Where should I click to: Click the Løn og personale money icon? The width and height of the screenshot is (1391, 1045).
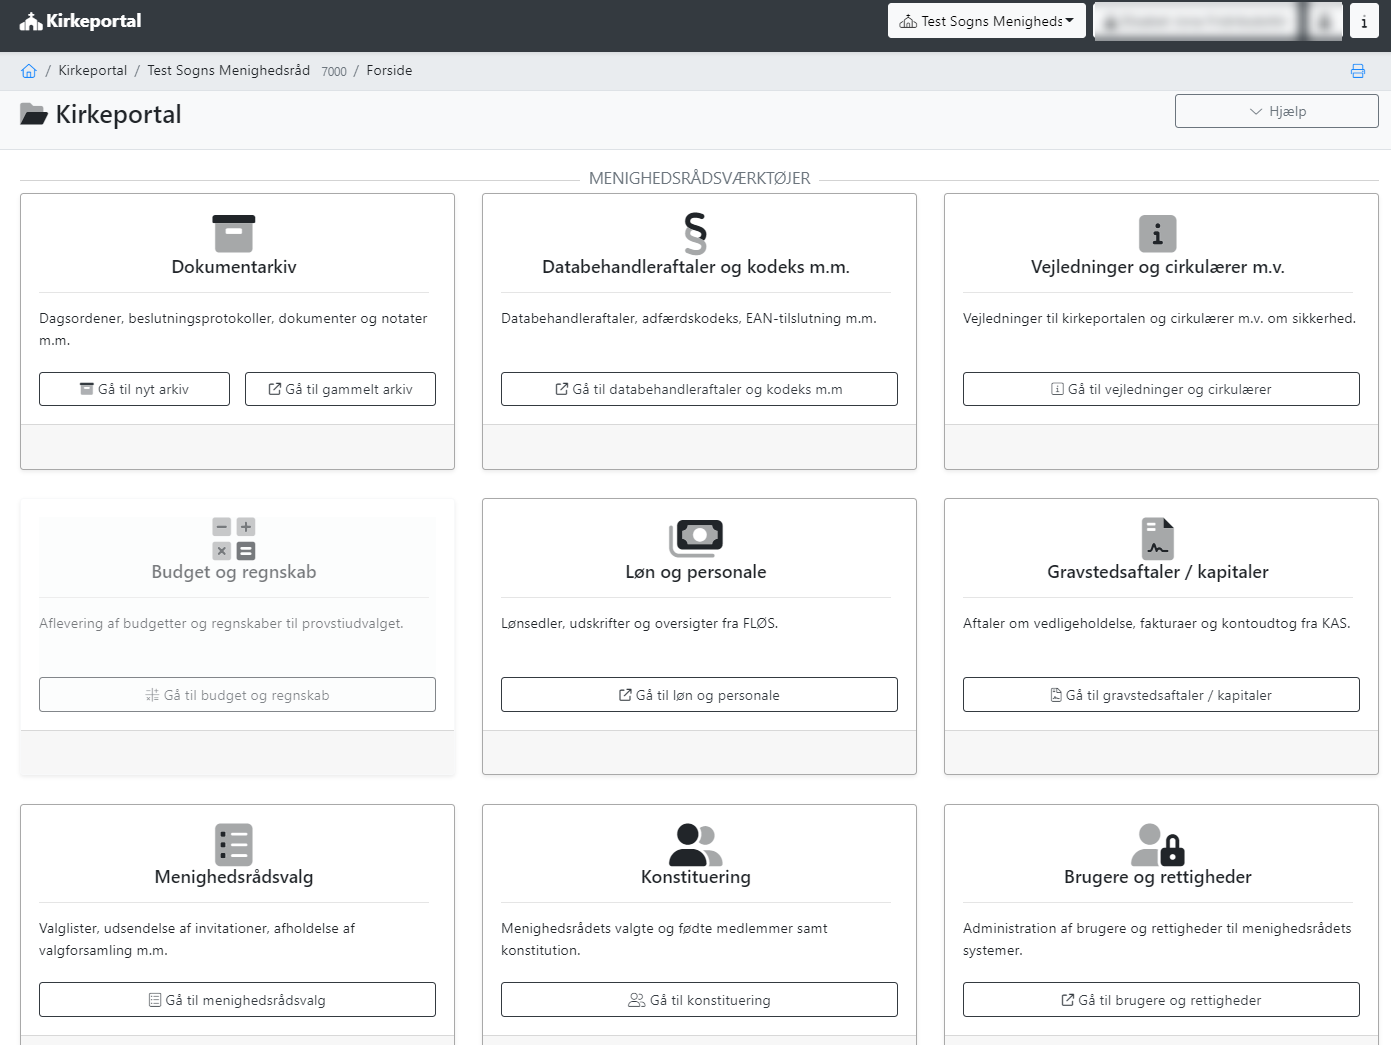tap(696, 538)
